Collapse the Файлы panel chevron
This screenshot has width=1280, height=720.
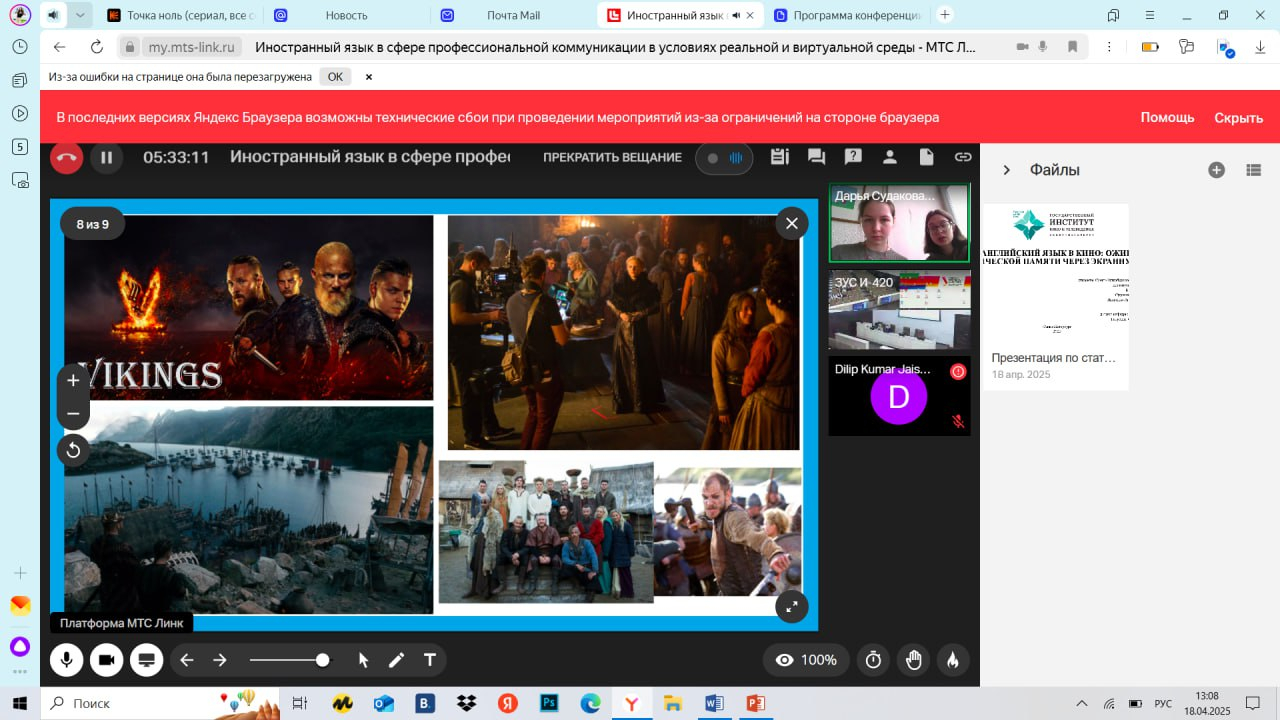tap(1007, 170)
